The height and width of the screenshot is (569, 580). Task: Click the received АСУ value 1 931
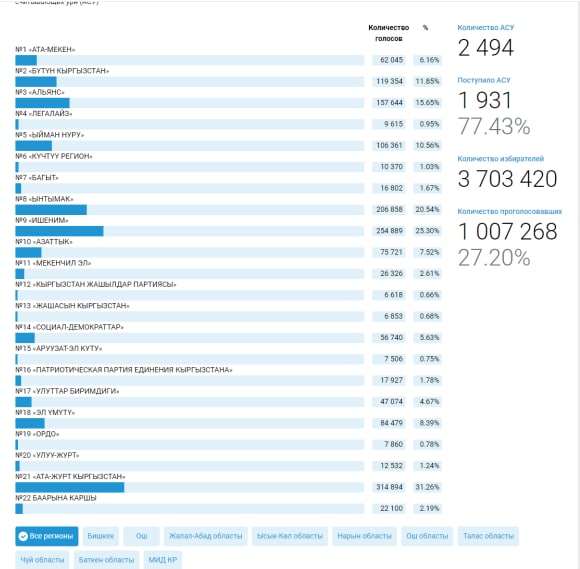tap(485, 101)
